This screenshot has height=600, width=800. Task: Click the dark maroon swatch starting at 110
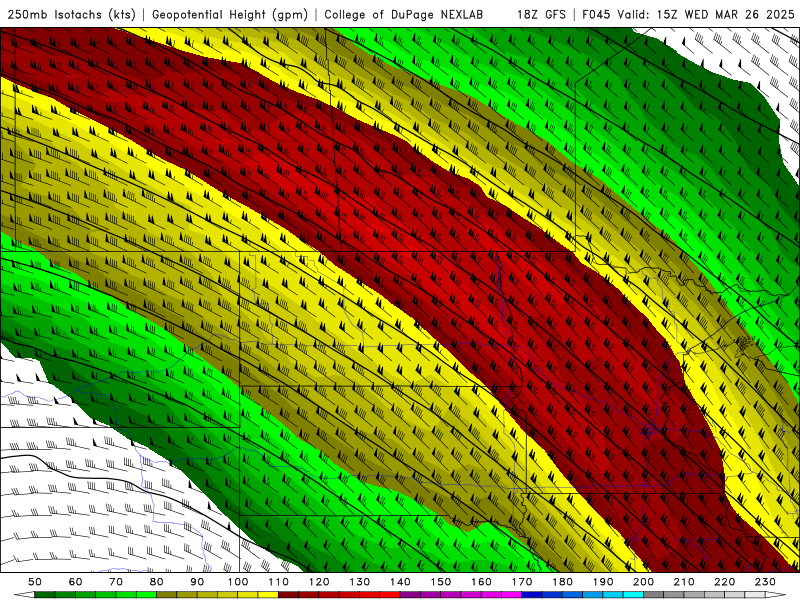coord(288,595)
